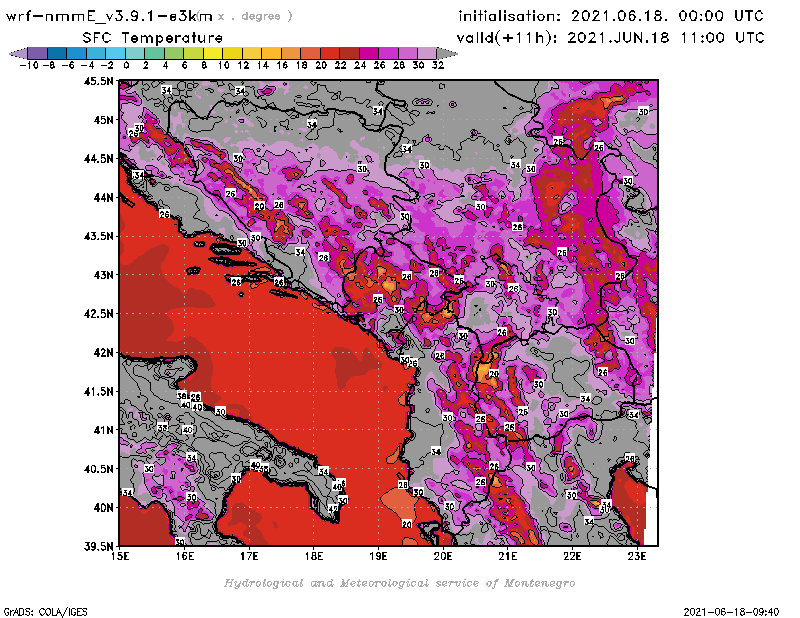800x618 pixels.
Task: Click the legend swatch between -2 and 0
Action: (115, 53)
